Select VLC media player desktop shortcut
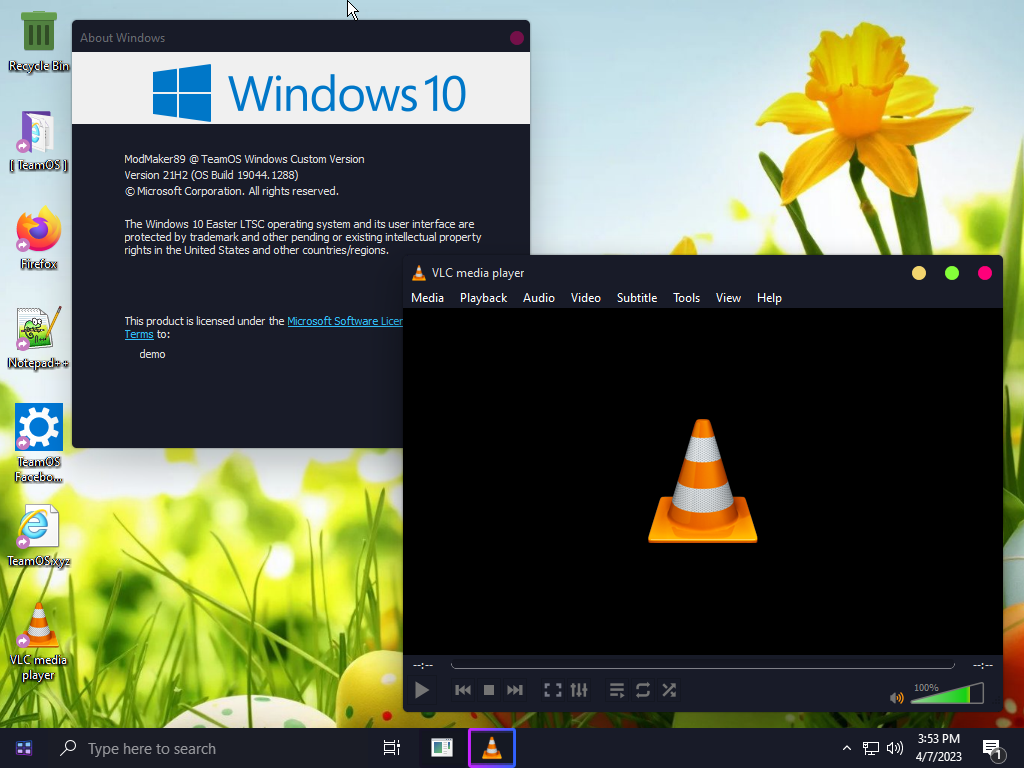This screenshot has height=768, width=1024. pos(39,642)
